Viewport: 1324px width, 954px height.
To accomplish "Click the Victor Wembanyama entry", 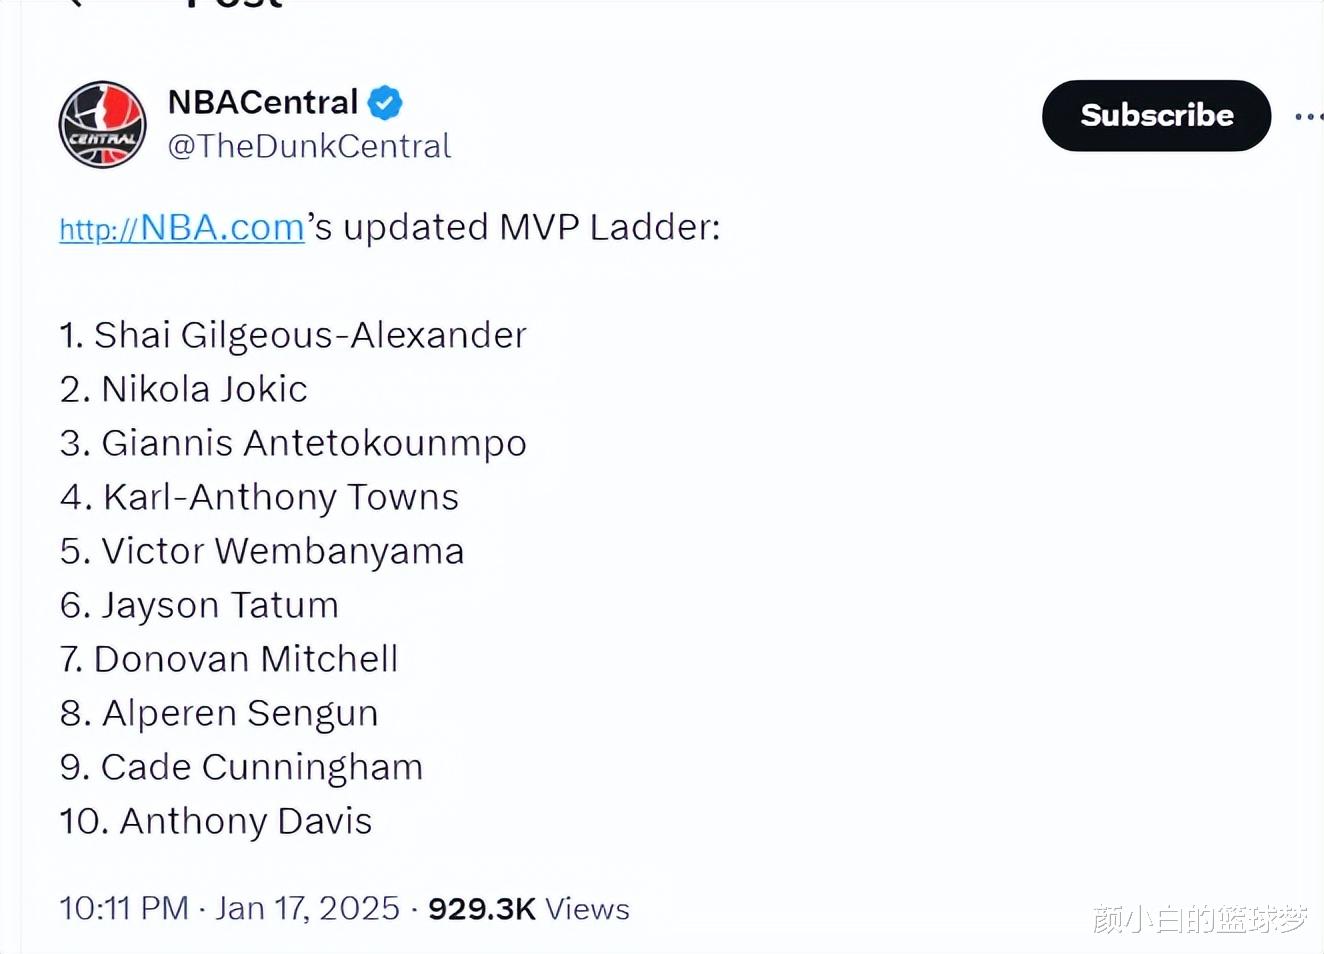I will coord(262,551).
